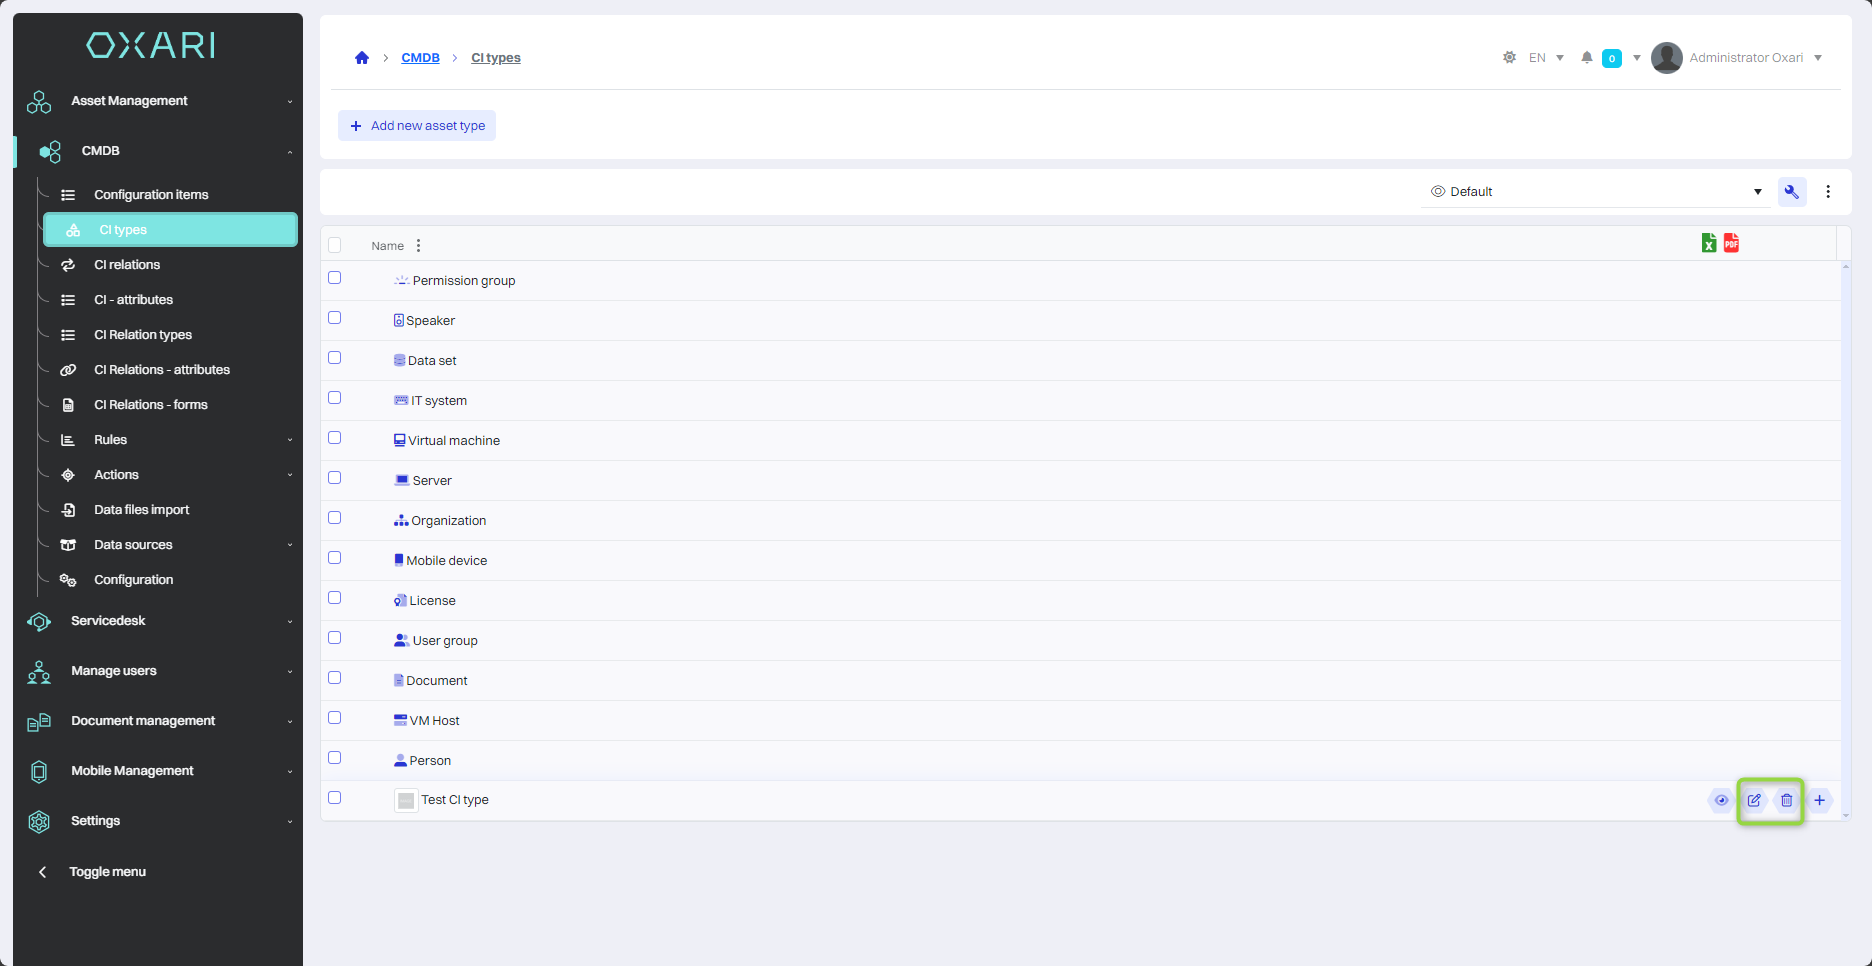Select the Server row checkbox
This screenshot has height=966, width=1872.
[x=335, y=478]
